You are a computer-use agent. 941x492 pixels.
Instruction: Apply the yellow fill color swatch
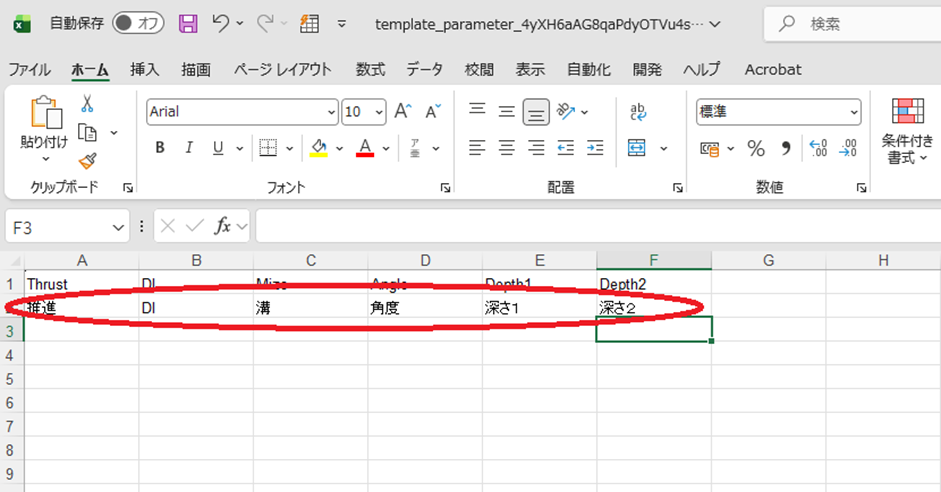319,149
